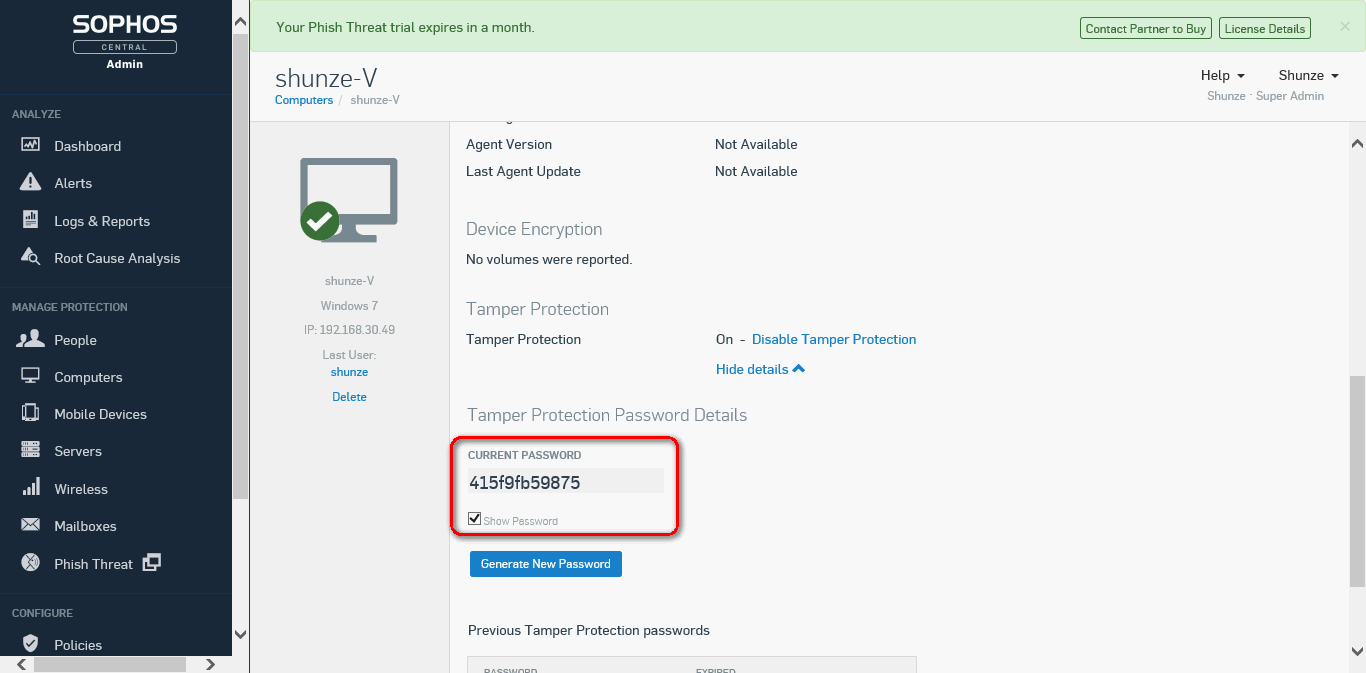
Task: Open Root Cause Analysis magnifier icon
Action: 31,257
